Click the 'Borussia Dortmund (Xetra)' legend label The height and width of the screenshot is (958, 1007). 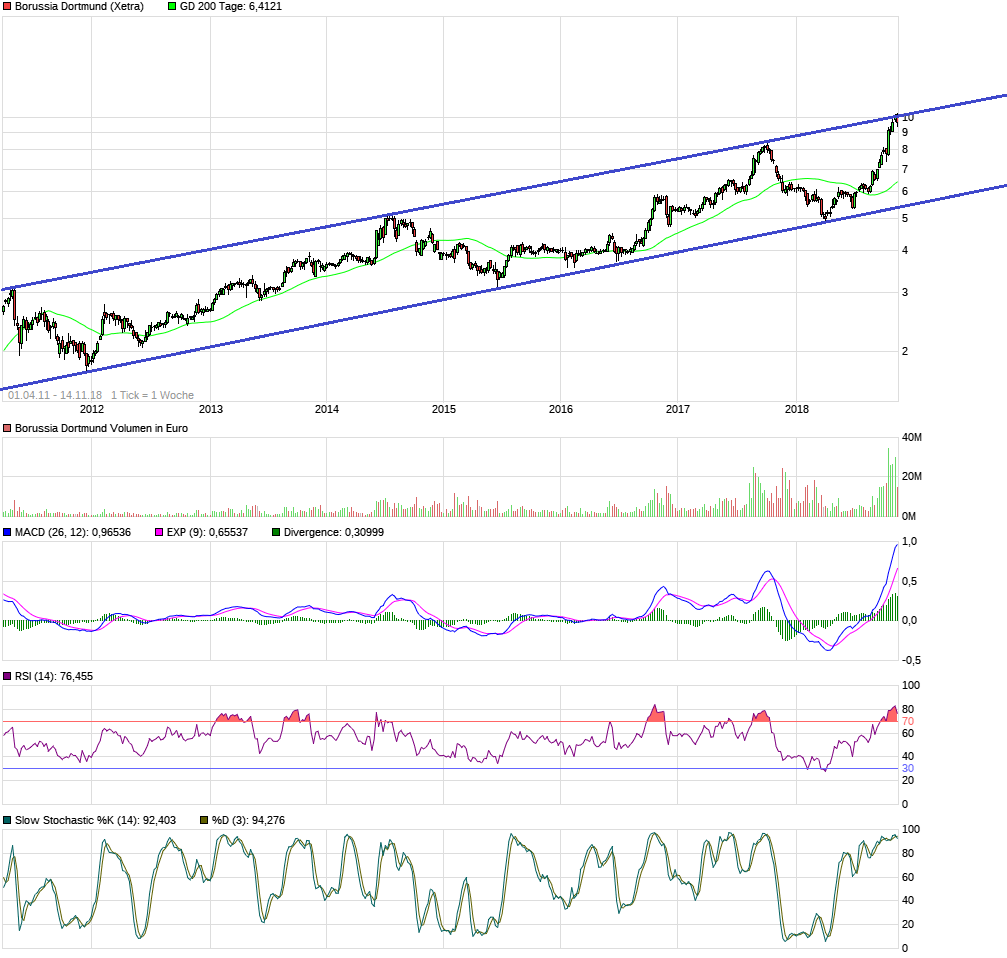(x=79, y=6)
